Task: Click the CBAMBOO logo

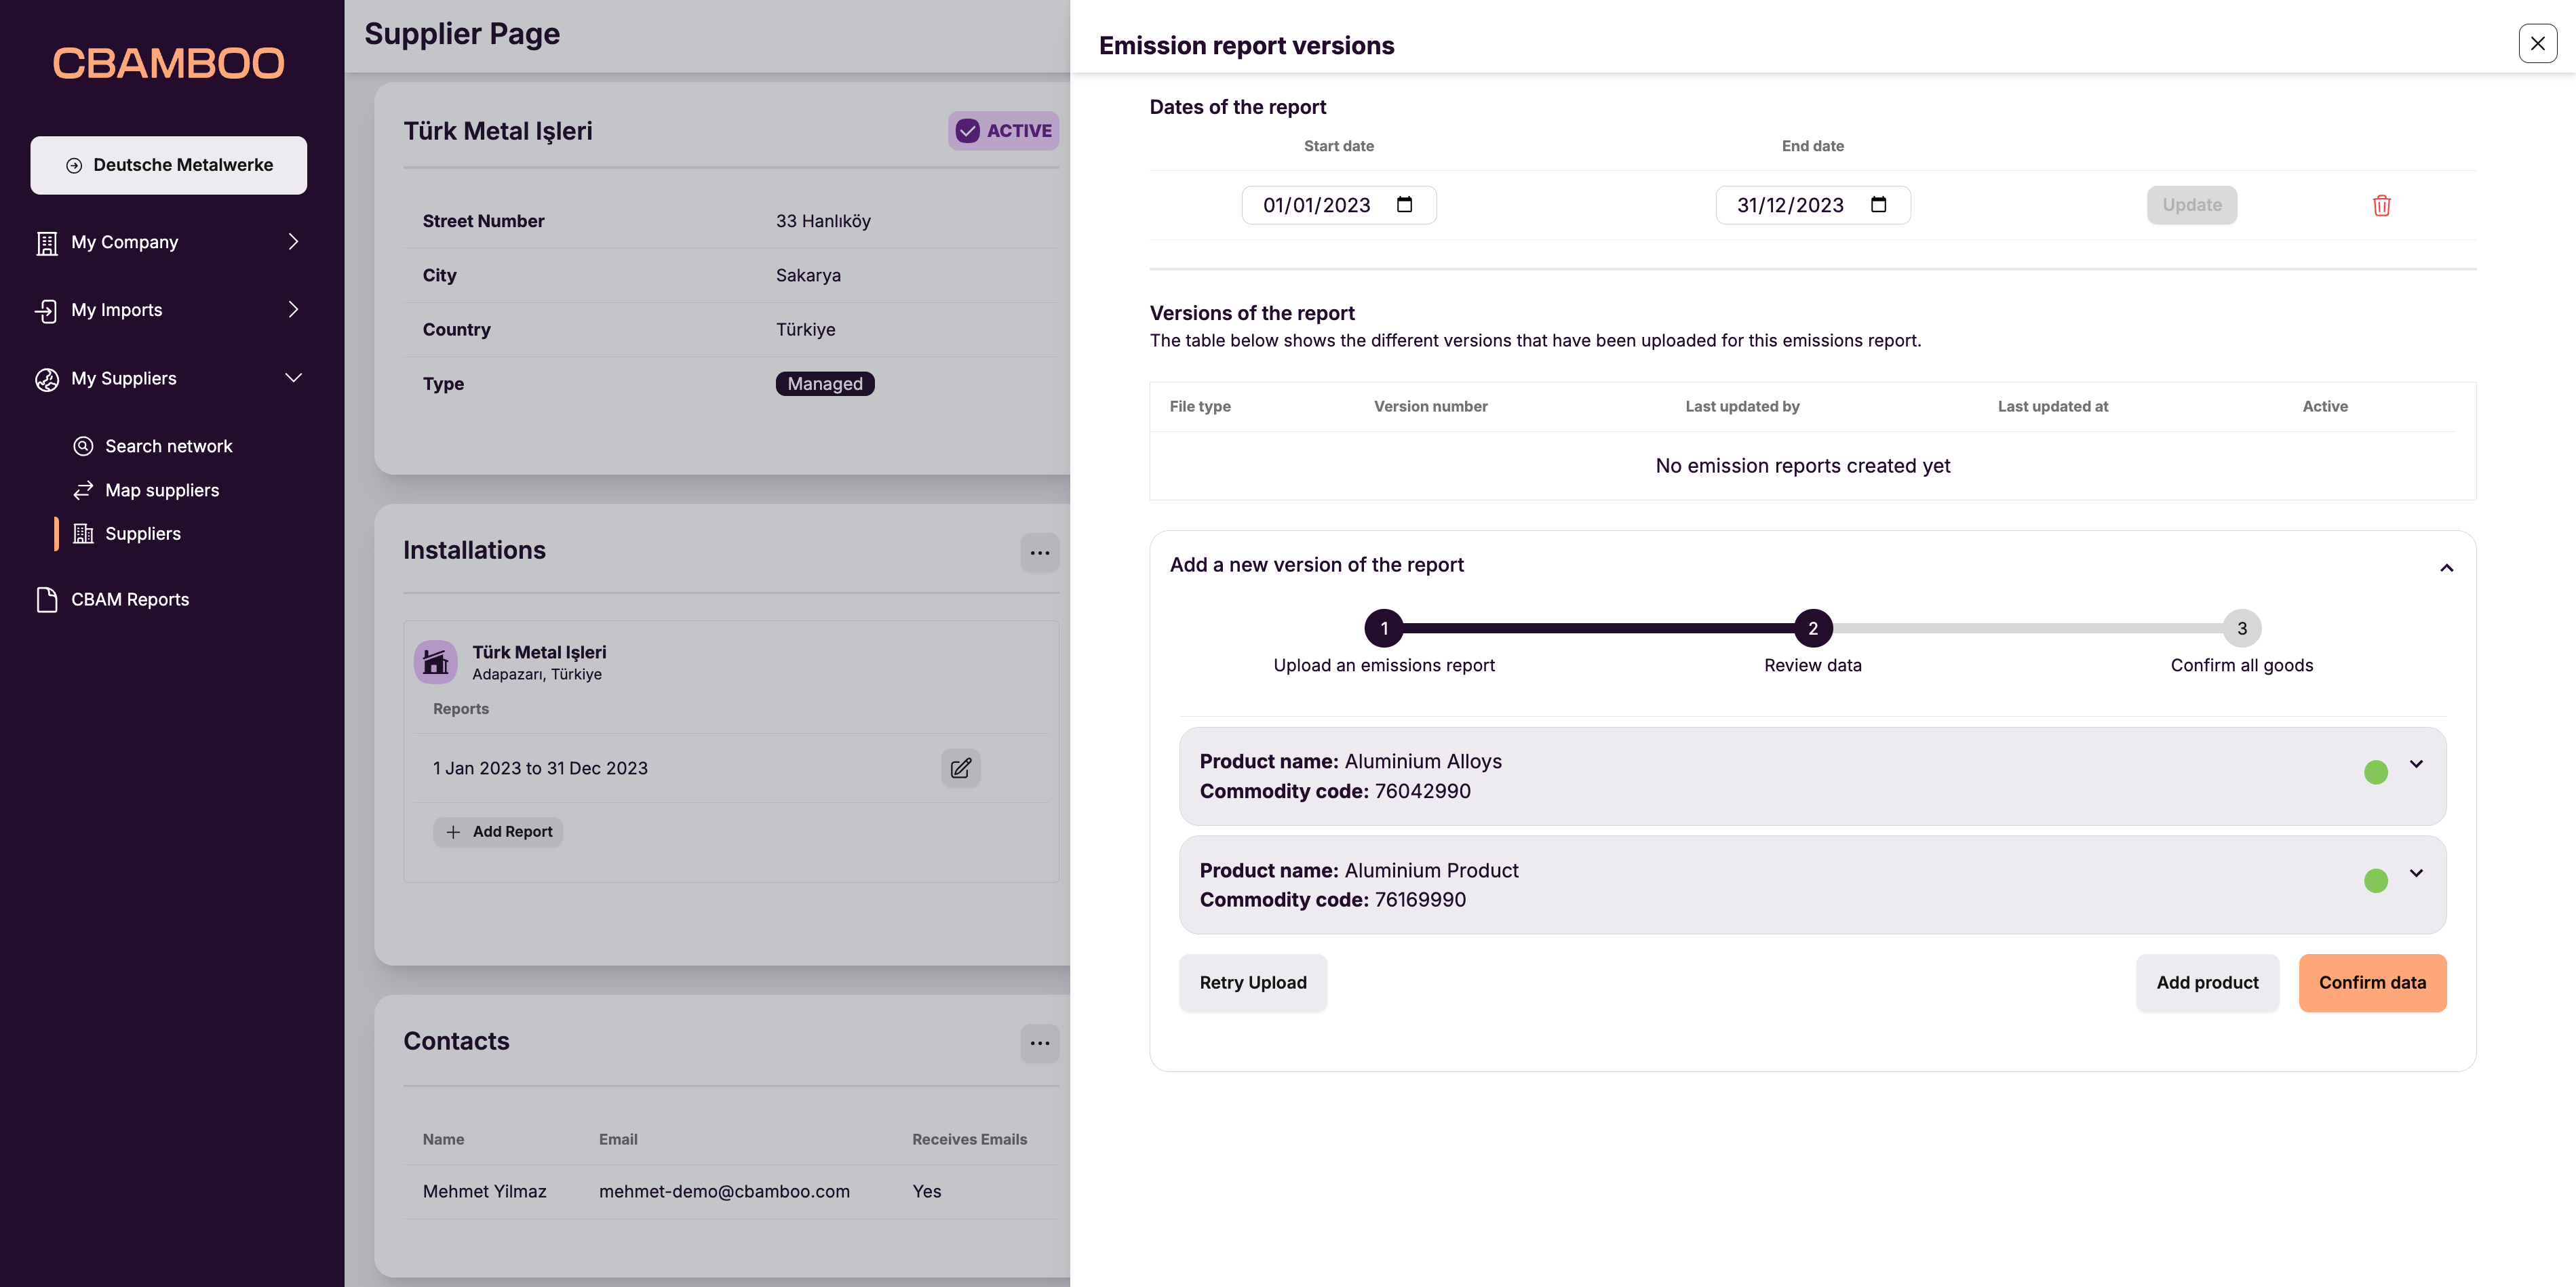Action: pos(168,63)
